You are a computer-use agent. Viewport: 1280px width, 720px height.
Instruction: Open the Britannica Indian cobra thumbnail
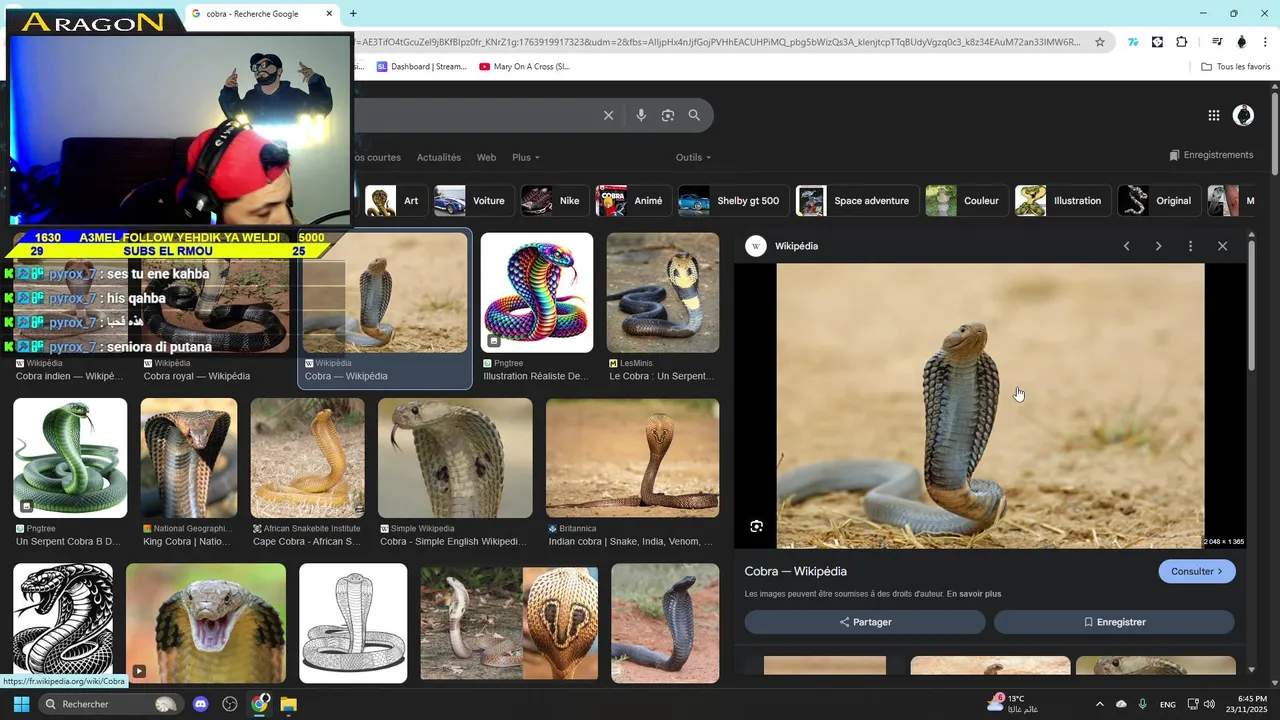click(x=633, y=458)
